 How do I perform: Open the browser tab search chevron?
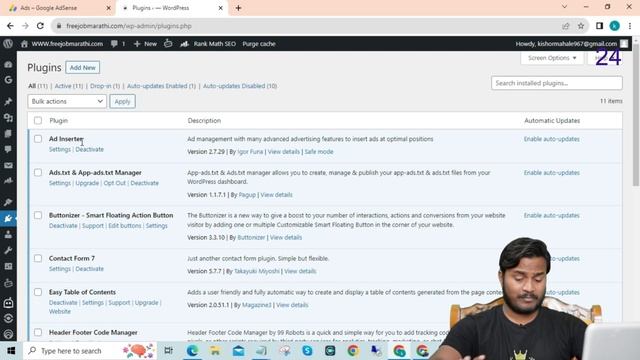coord(564,7)
